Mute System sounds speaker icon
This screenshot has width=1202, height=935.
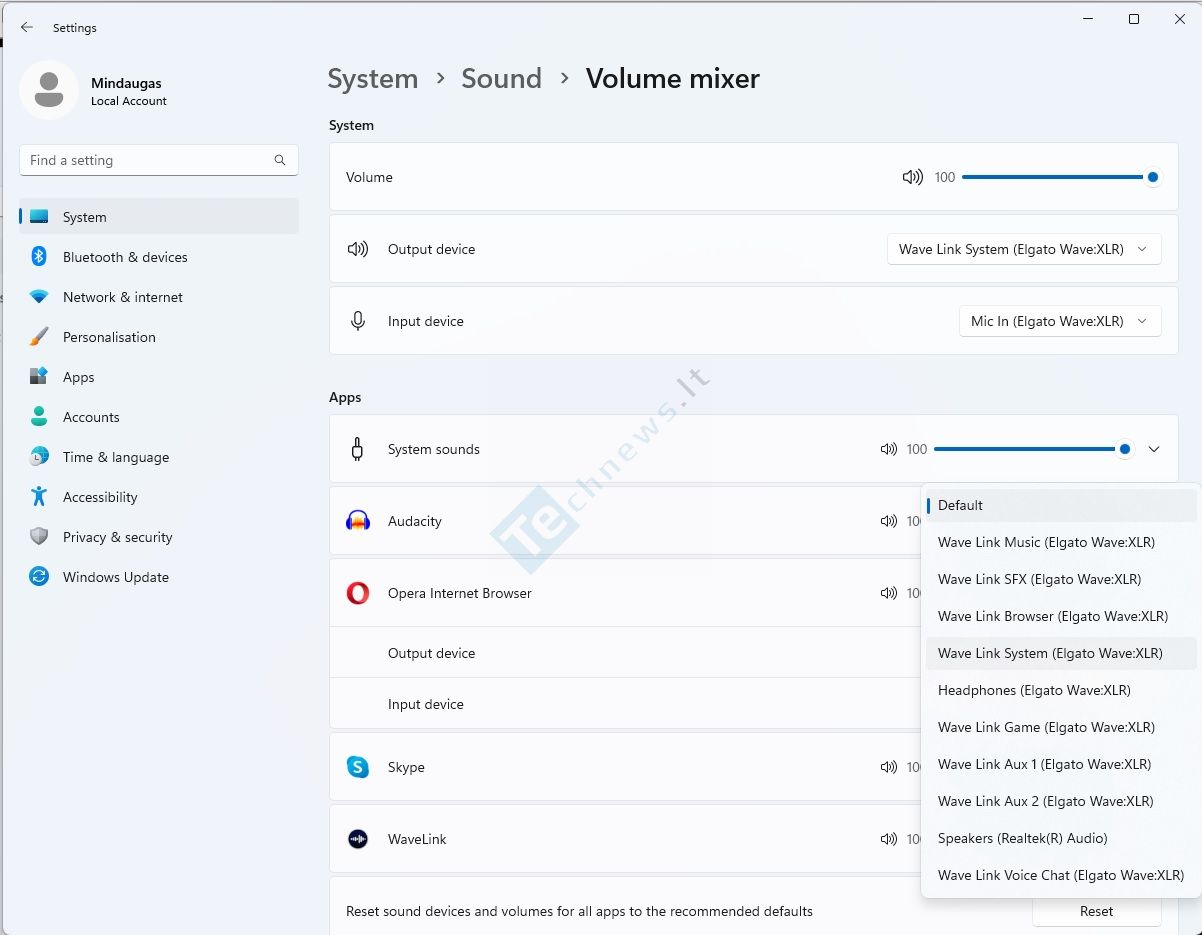click(889, 449)
